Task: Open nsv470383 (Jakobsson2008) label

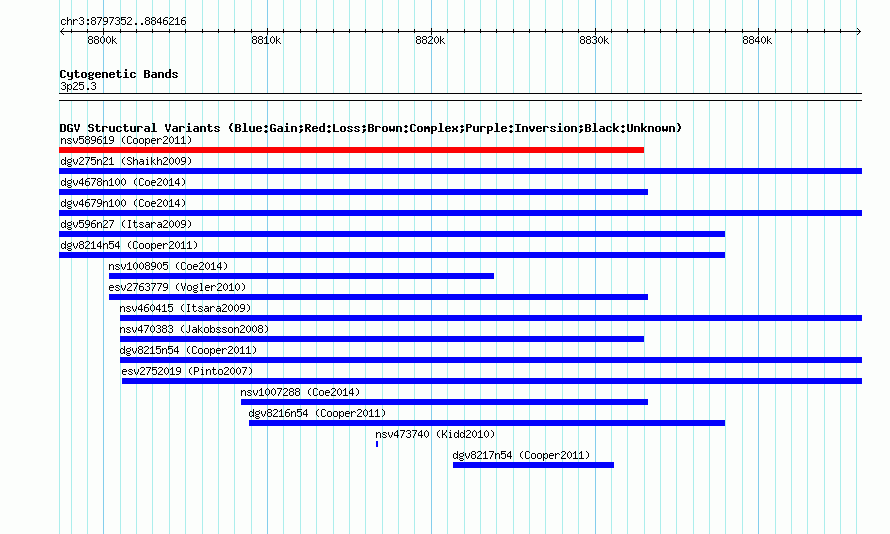Action: 194,329
